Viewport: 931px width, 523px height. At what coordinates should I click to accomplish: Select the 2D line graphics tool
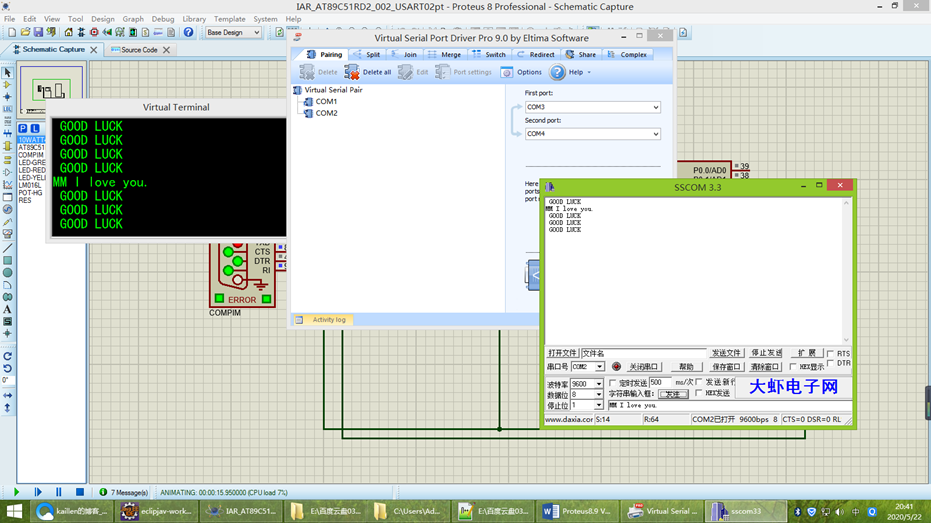(8, 248)
